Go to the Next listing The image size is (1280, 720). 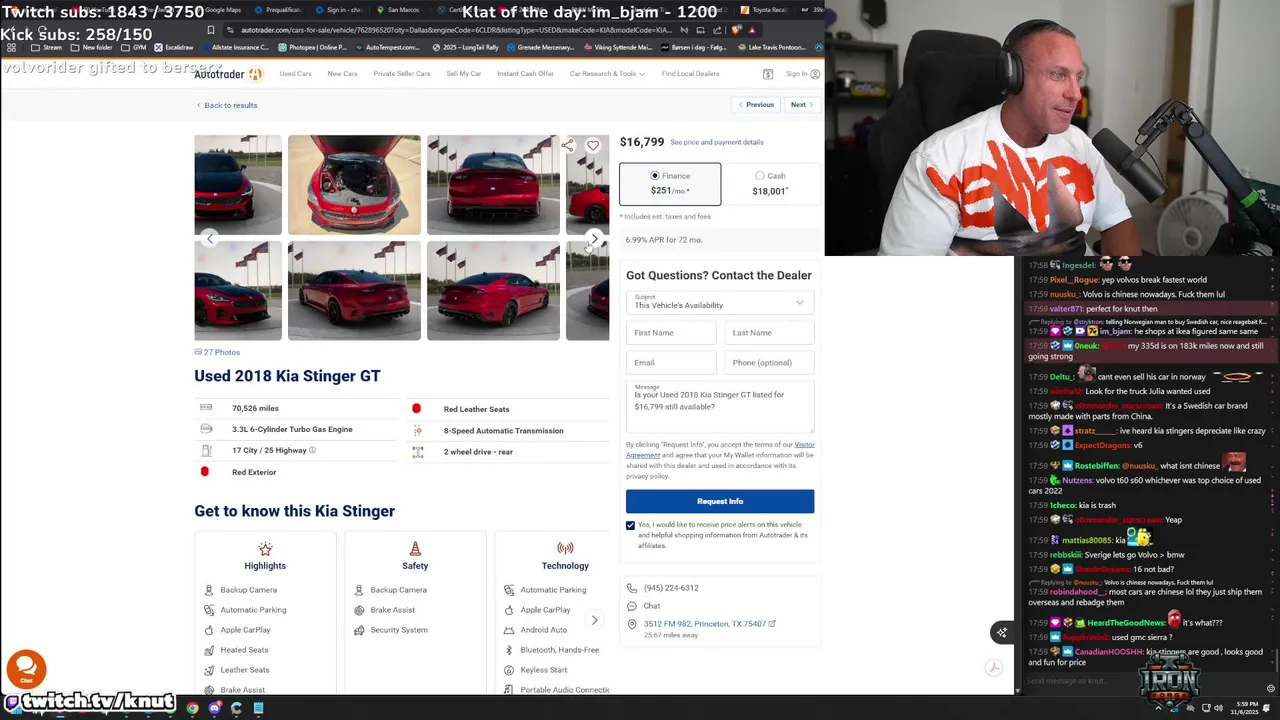[801, 105]
